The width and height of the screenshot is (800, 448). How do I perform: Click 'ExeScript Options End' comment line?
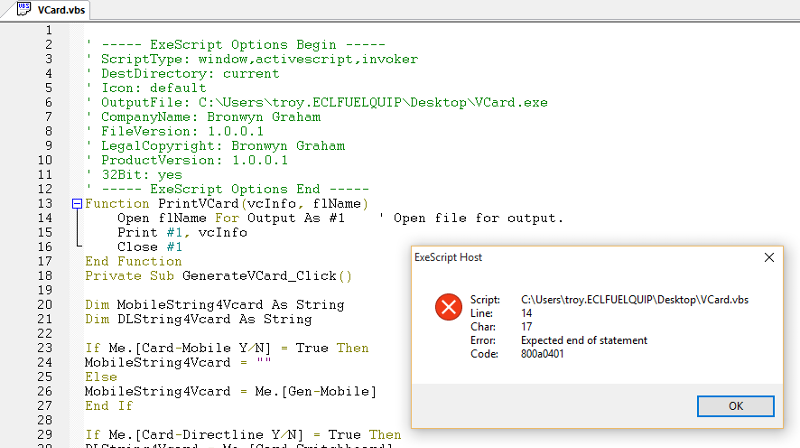click(x=227, y=189)
